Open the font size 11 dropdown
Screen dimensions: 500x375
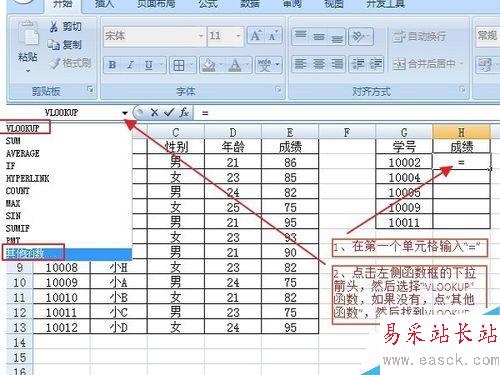coord(238,36)
